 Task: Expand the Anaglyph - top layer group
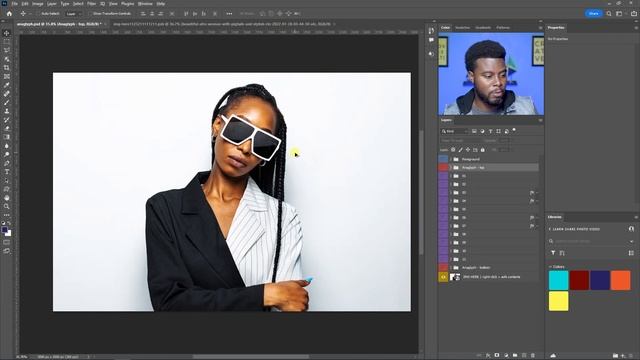coord(451,168)
